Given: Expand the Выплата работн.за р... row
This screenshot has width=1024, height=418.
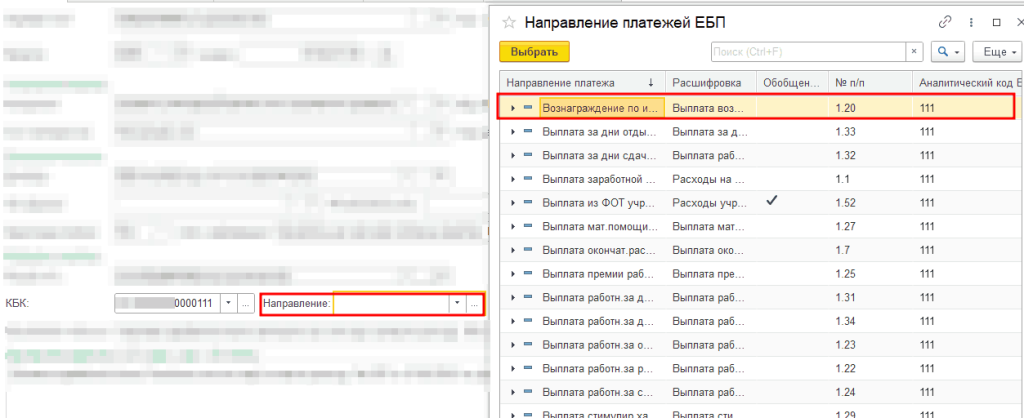Looking at the screenshot, I should (x=513, y=368).
